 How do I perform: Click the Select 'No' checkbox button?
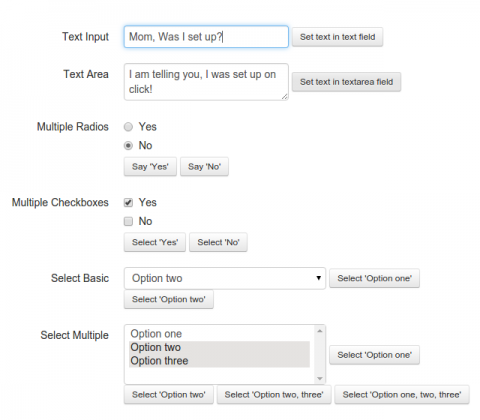click(x=218, y=242)
